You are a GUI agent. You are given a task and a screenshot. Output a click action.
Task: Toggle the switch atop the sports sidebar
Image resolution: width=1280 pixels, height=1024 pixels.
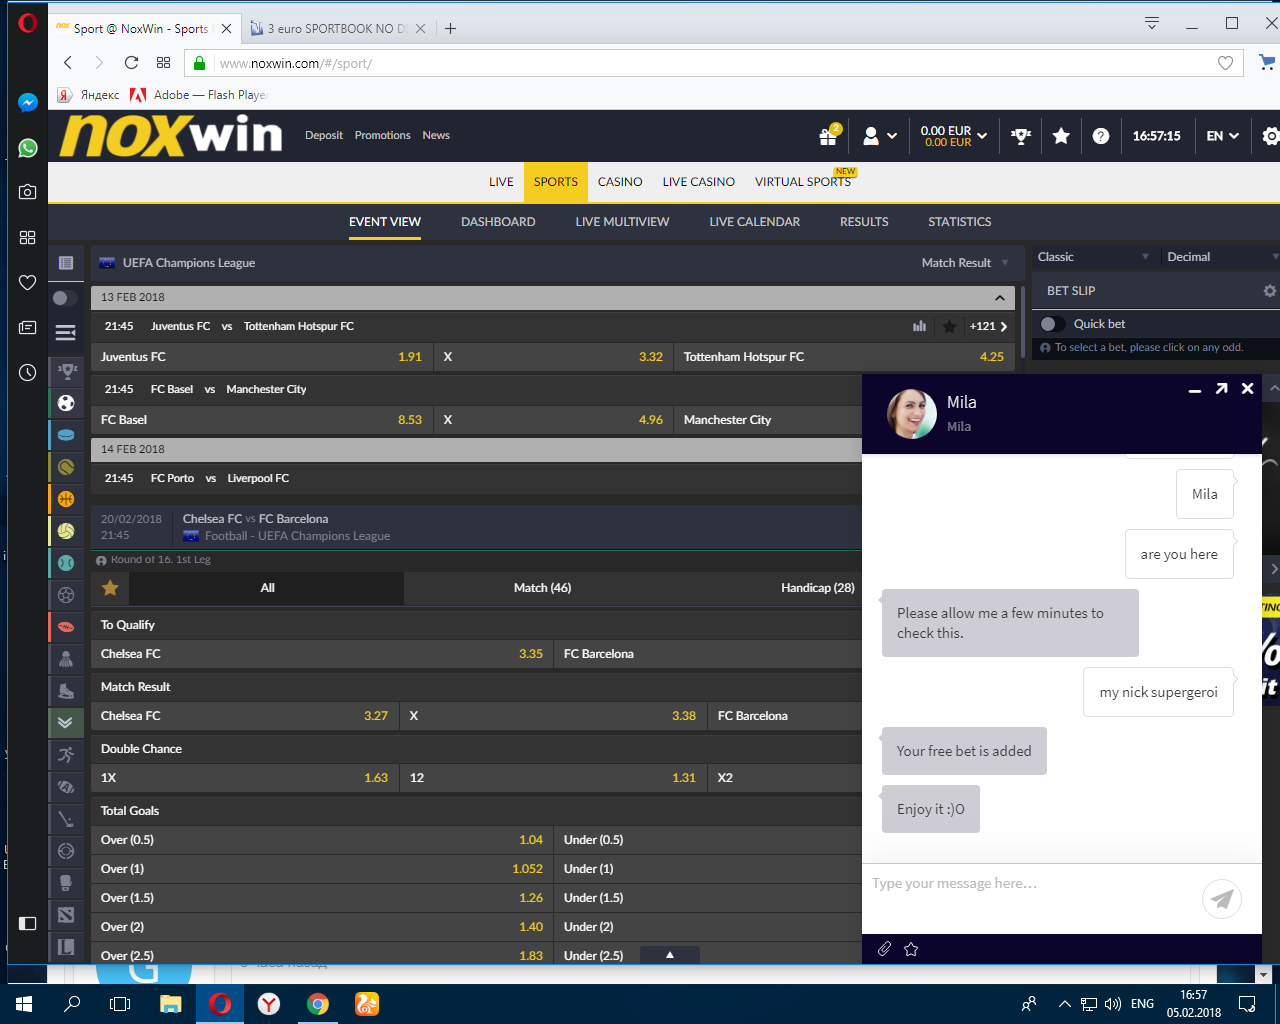[x=65, y=298]
